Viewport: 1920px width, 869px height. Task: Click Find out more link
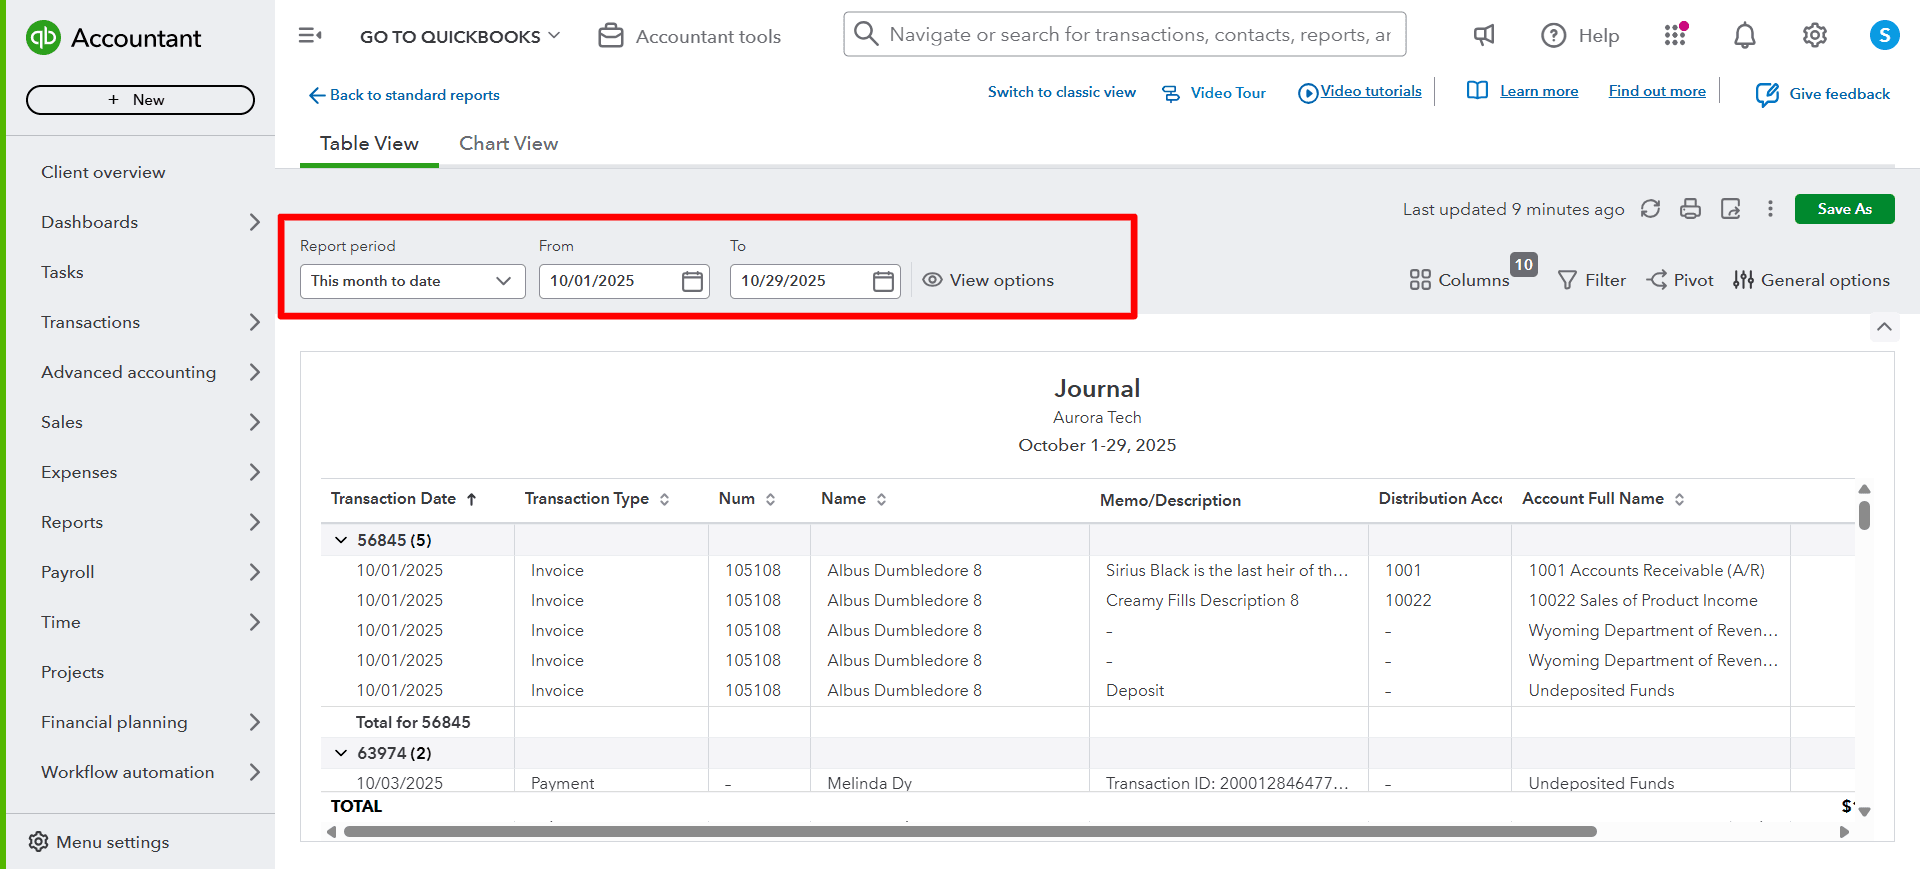1657,91
